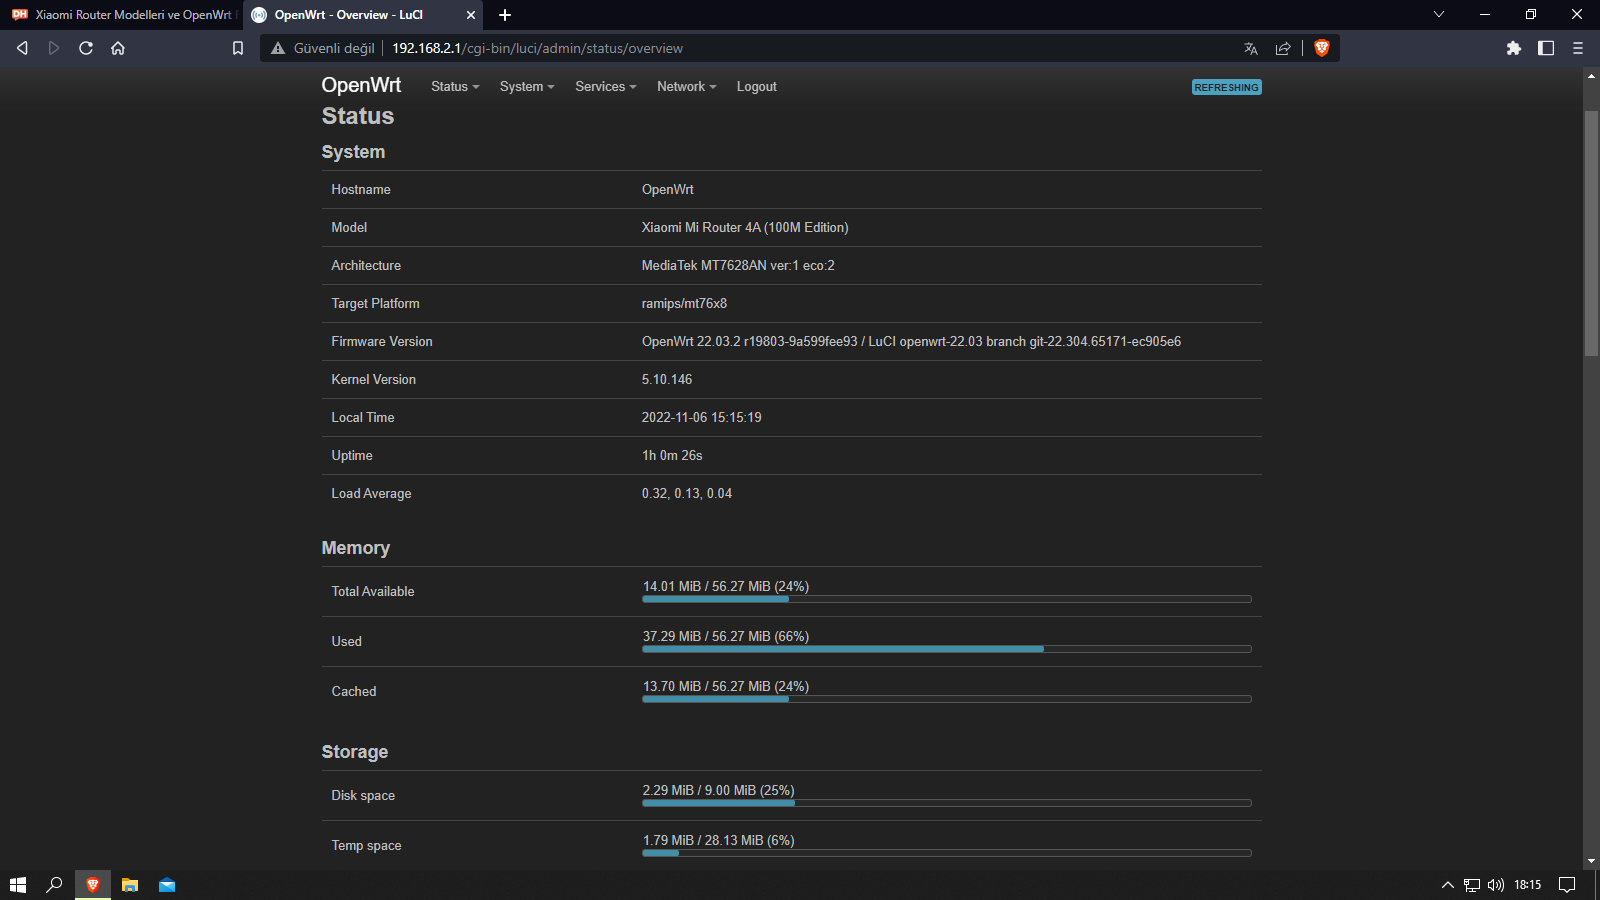Click the scrollbar up arrow

tap(1591, 76)
